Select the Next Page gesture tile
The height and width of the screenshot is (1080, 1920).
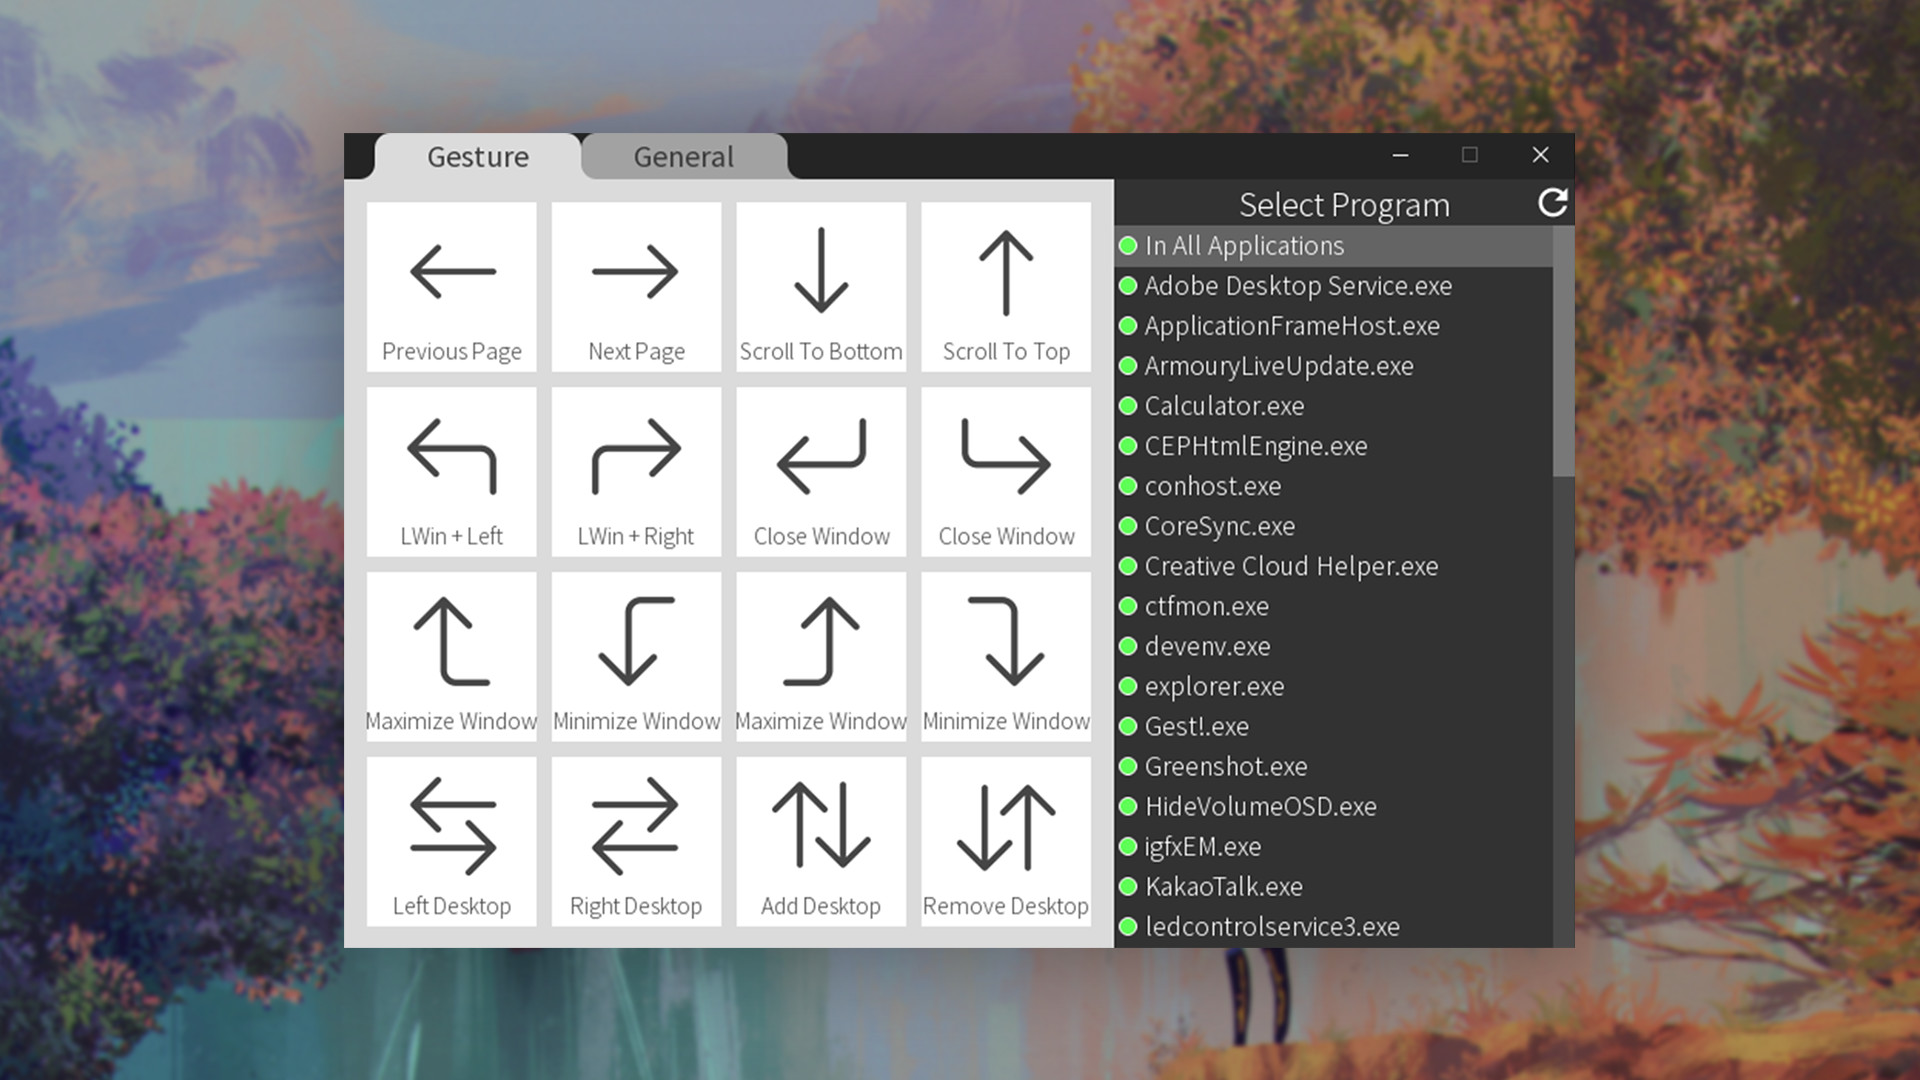pyautogui.click(x=635, y=285)
